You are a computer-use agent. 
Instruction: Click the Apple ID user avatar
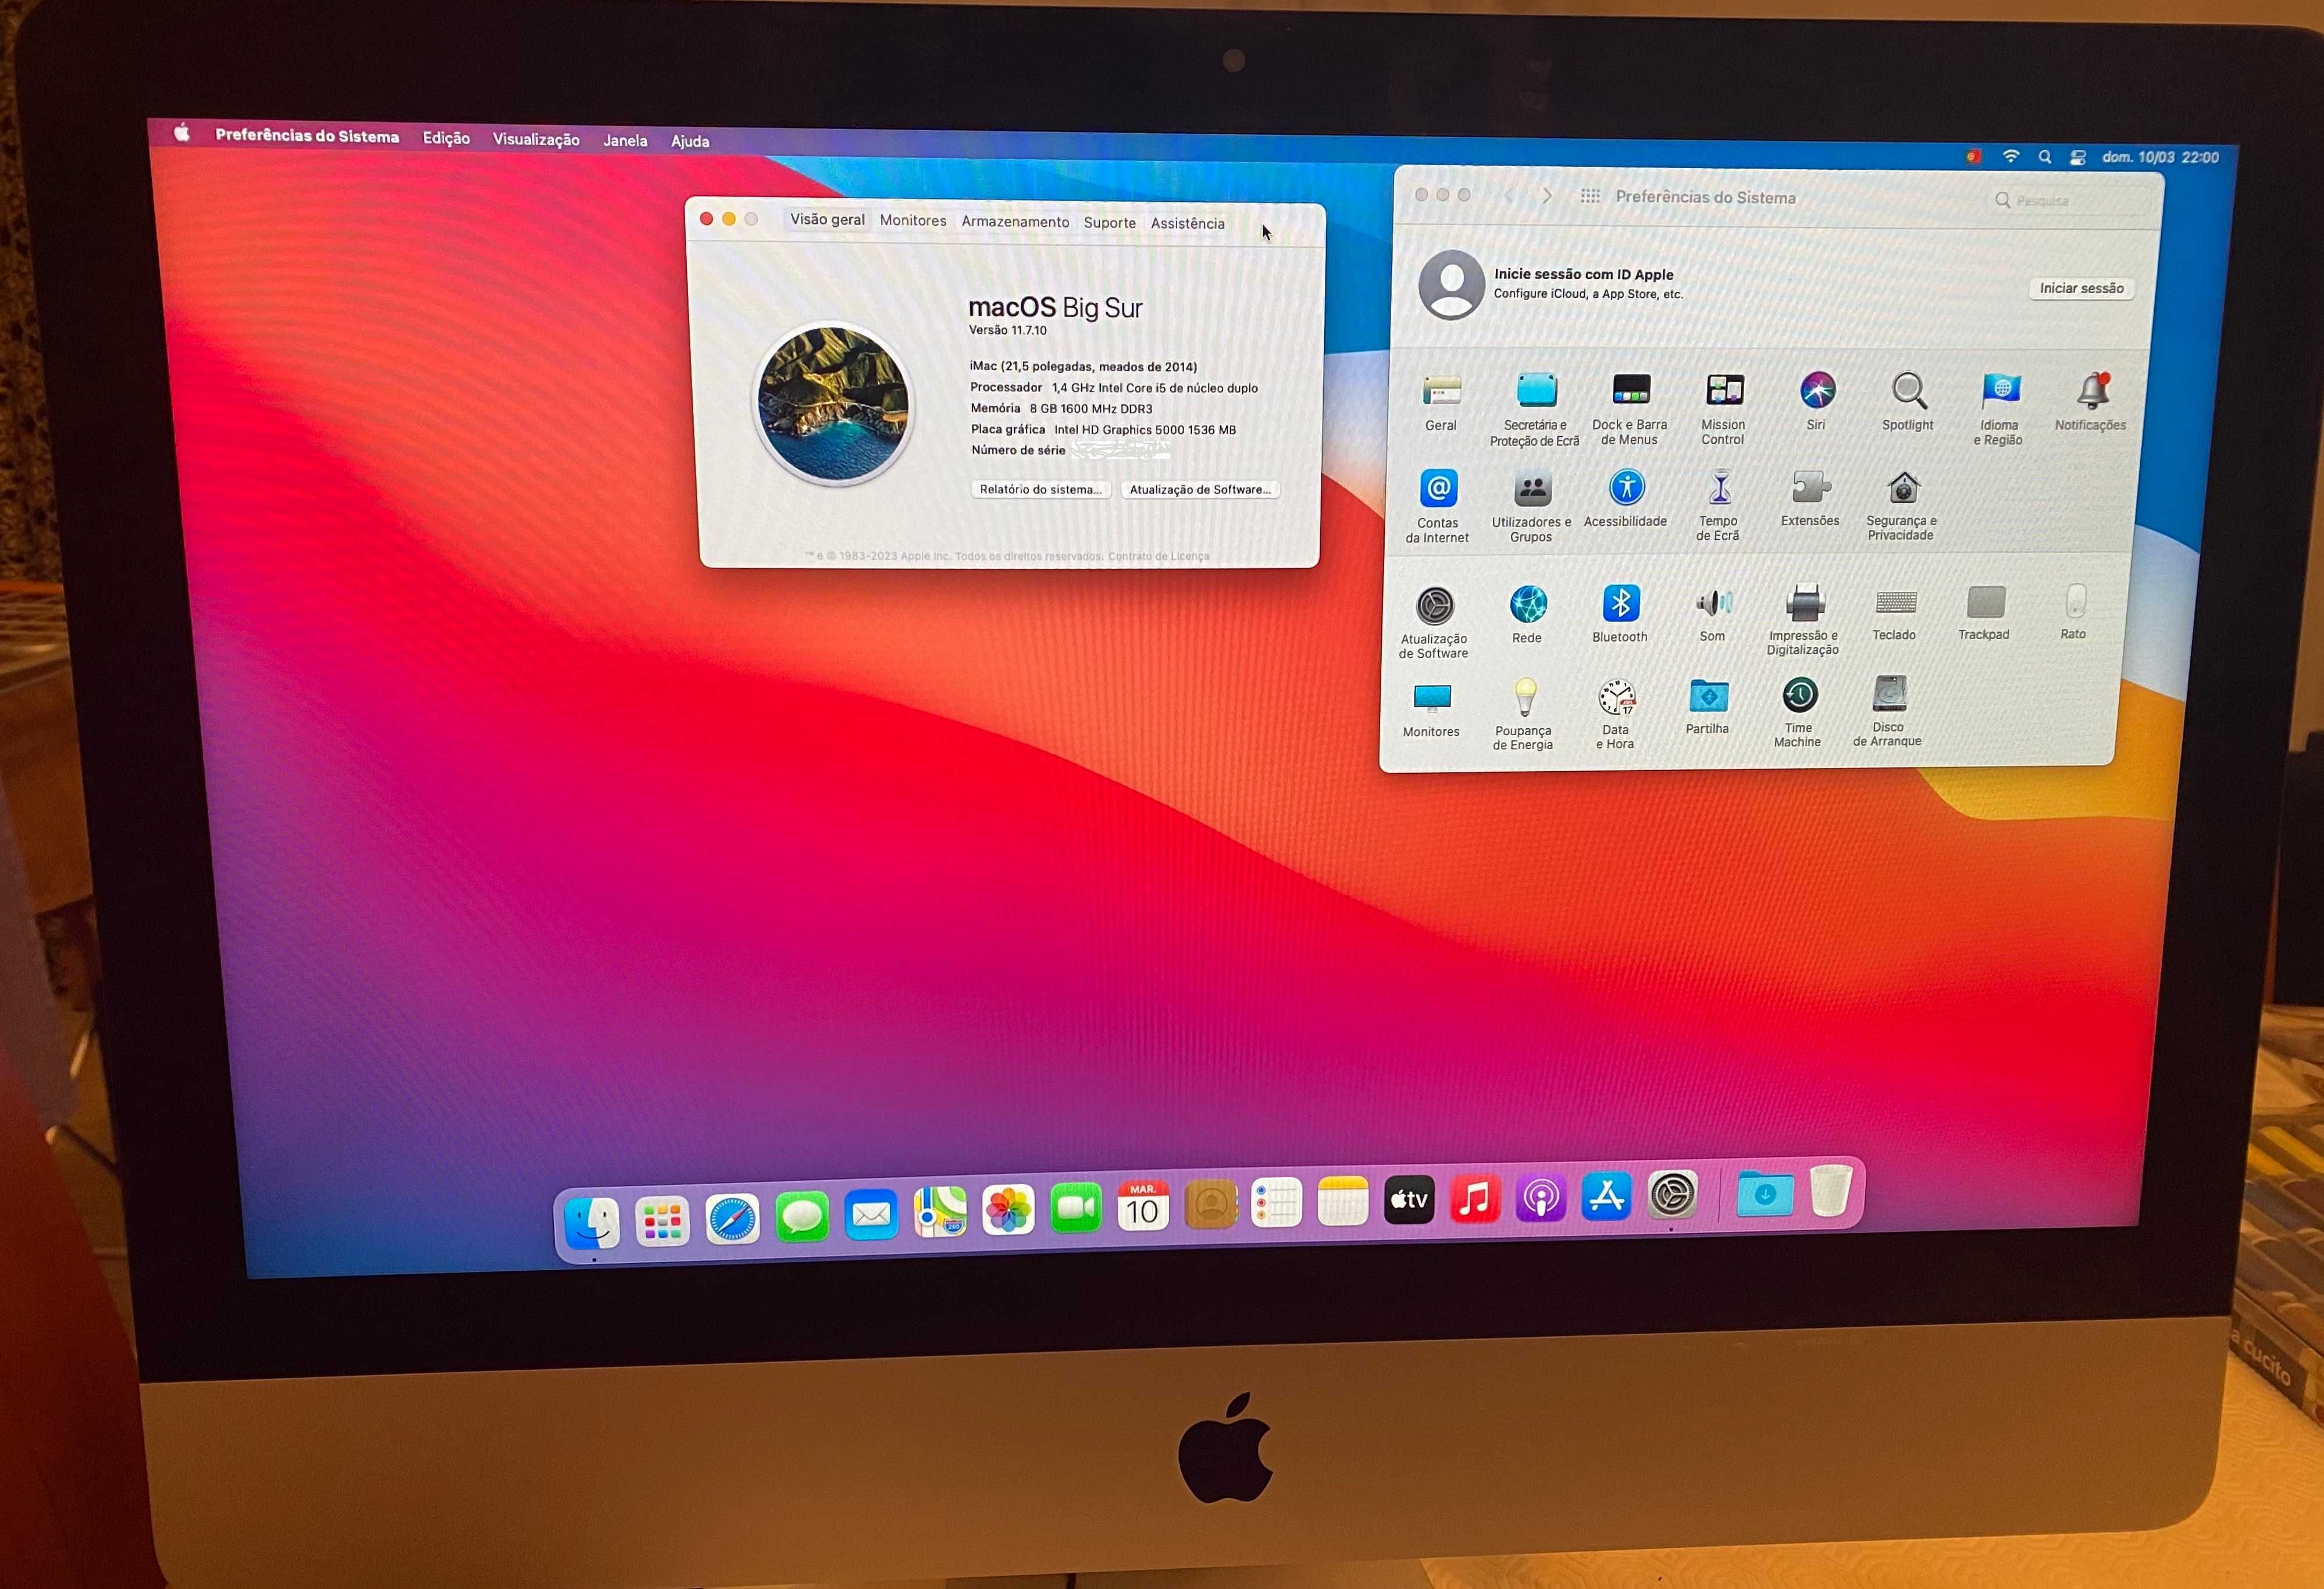[x=1451, y=285]
